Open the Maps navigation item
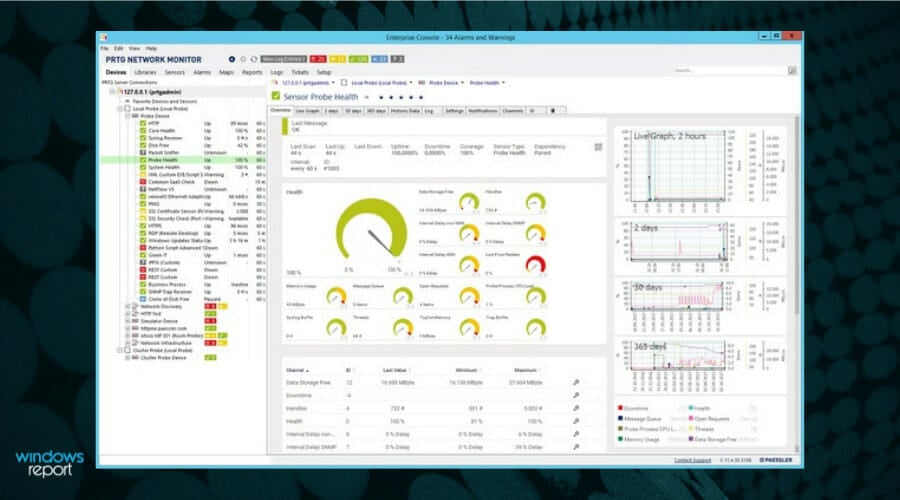Viewport: 900px width, 500px height. click(226, 72)
